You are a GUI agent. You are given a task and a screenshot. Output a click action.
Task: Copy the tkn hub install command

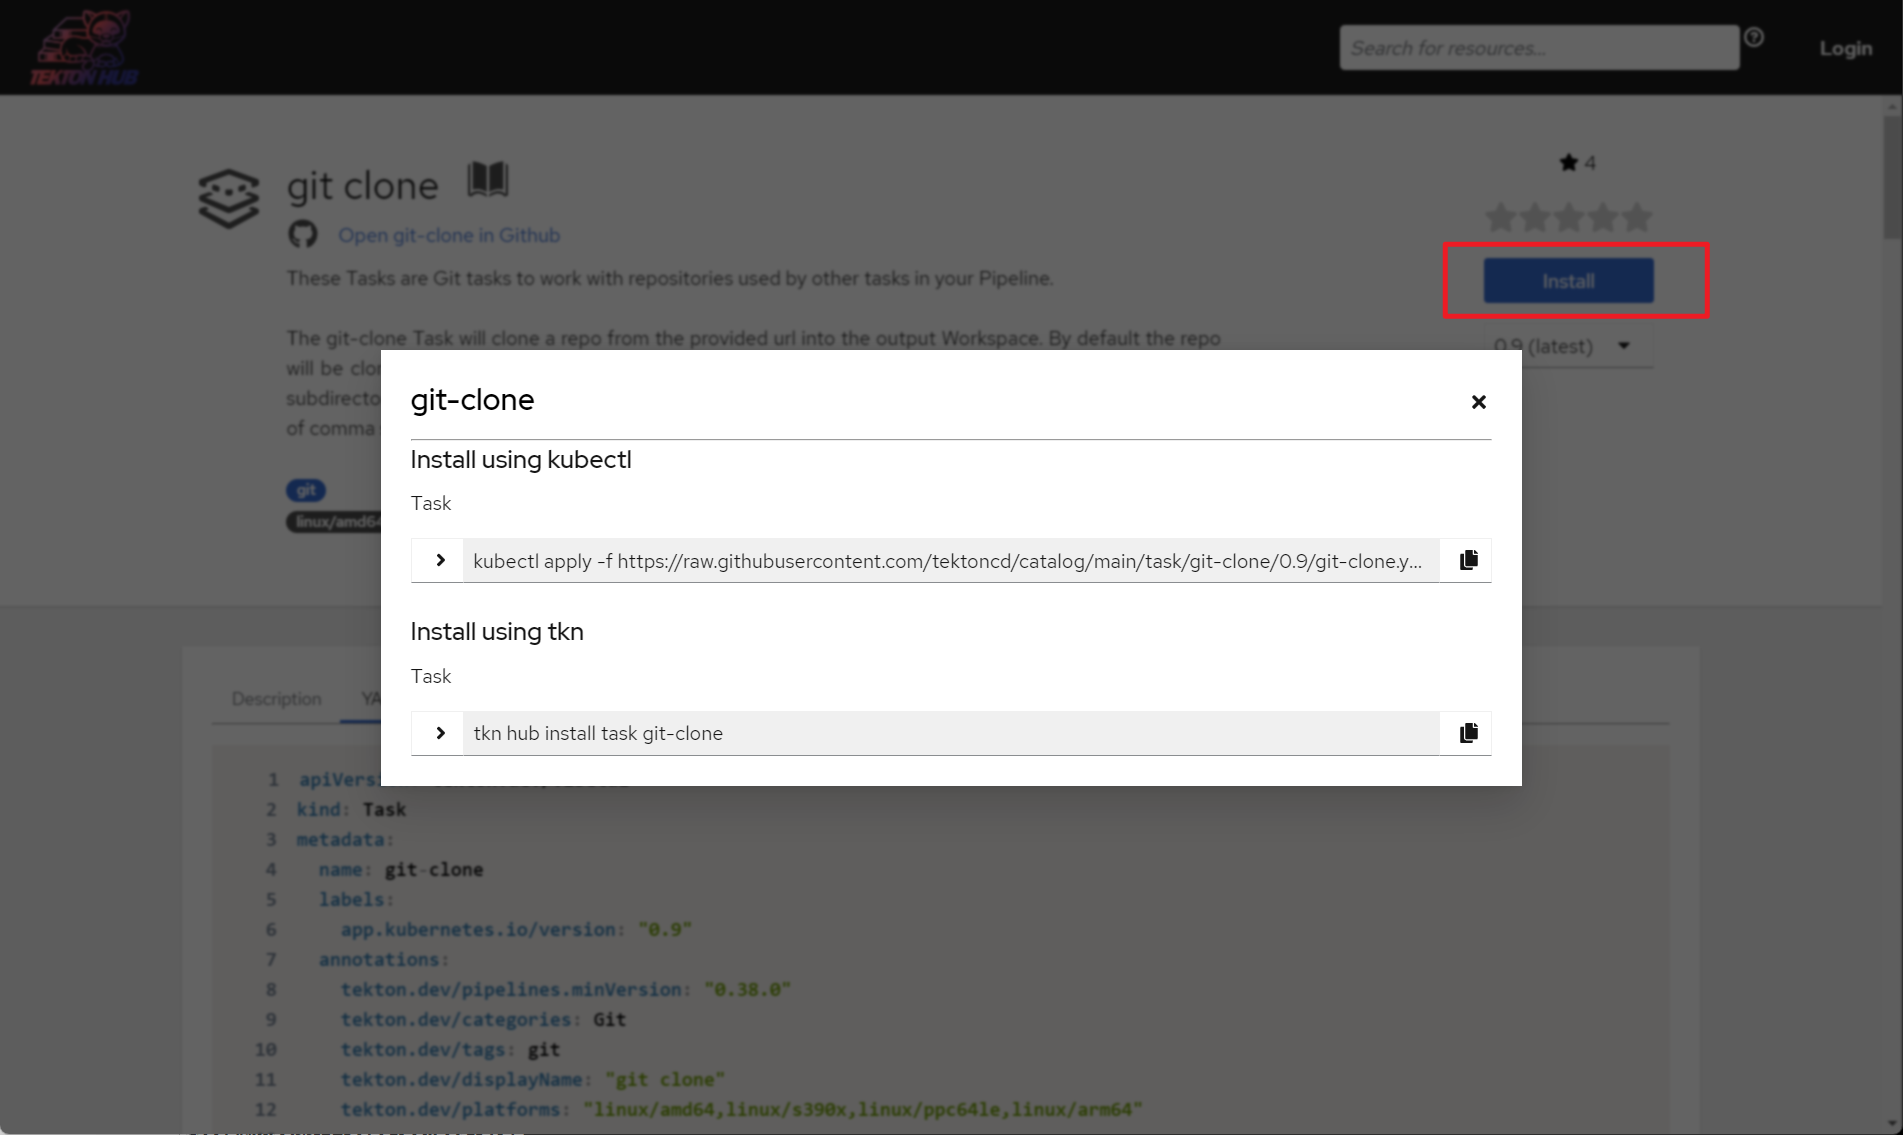(x=1468, y=733)
